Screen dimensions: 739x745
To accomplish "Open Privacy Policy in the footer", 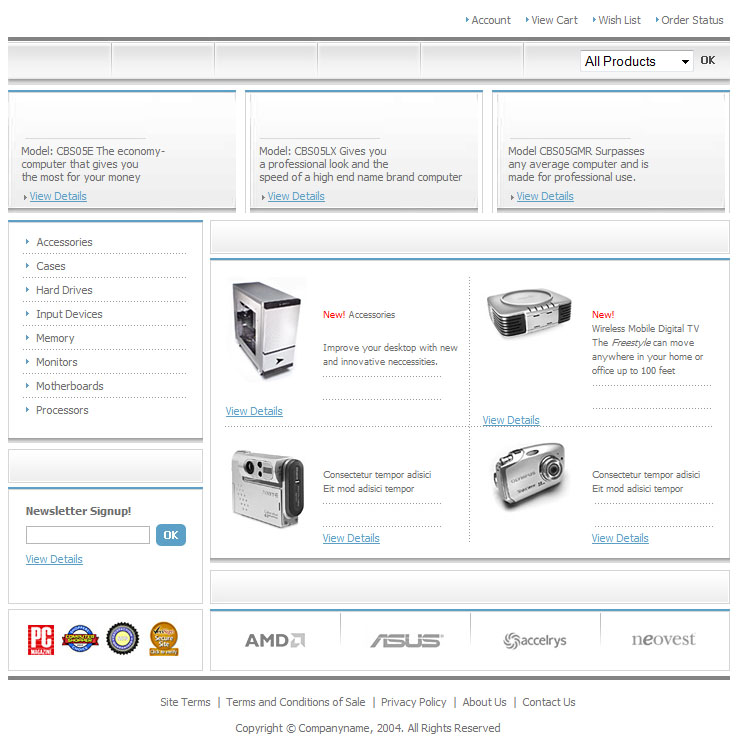I will (414, 702).
